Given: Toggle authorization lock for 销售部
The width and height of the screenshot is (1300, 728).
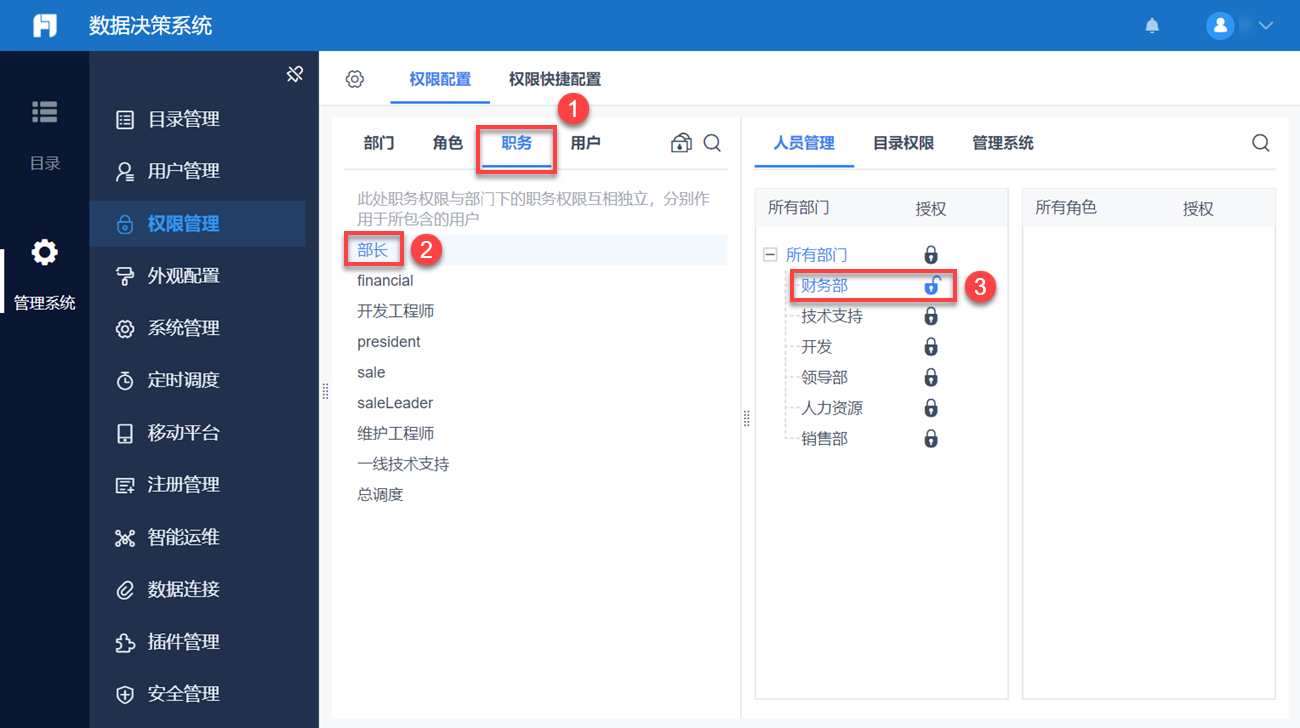Looking at the screenshot, I should tap(931, 439).
